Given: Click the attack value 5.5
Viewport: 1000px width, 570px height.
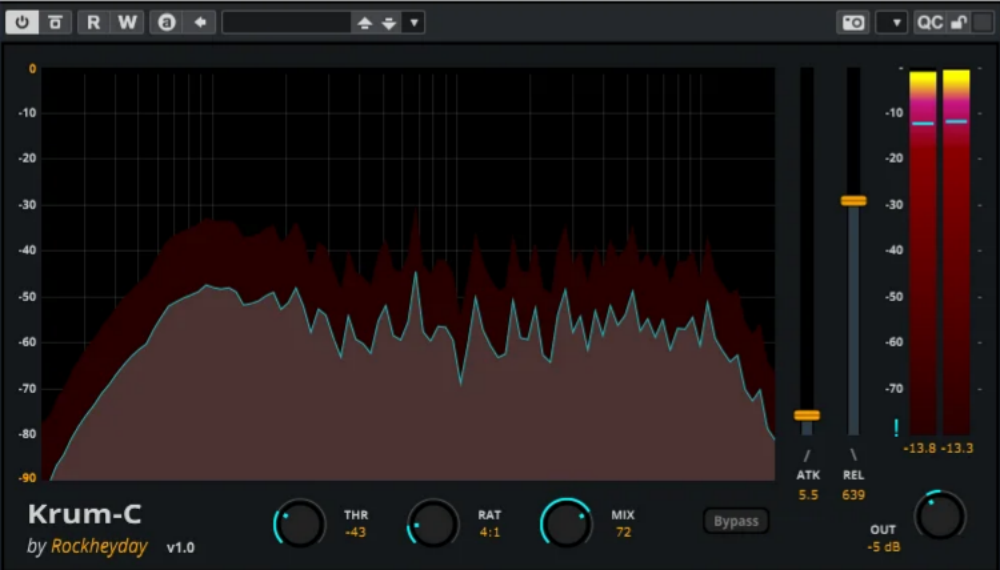Looking at the screenshot, I should (x=808, y=495).
